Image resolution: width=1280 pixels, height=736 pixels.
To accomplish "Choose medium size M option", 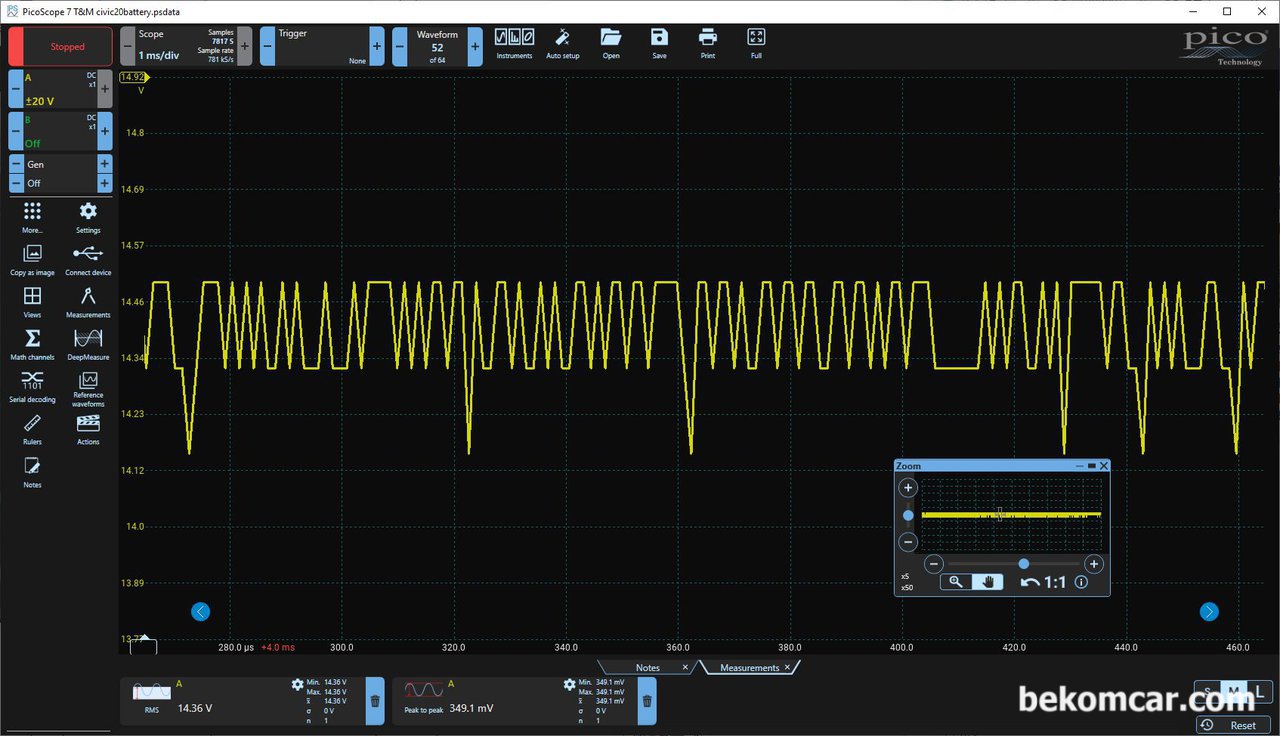I will click(x=1235, y=692).
